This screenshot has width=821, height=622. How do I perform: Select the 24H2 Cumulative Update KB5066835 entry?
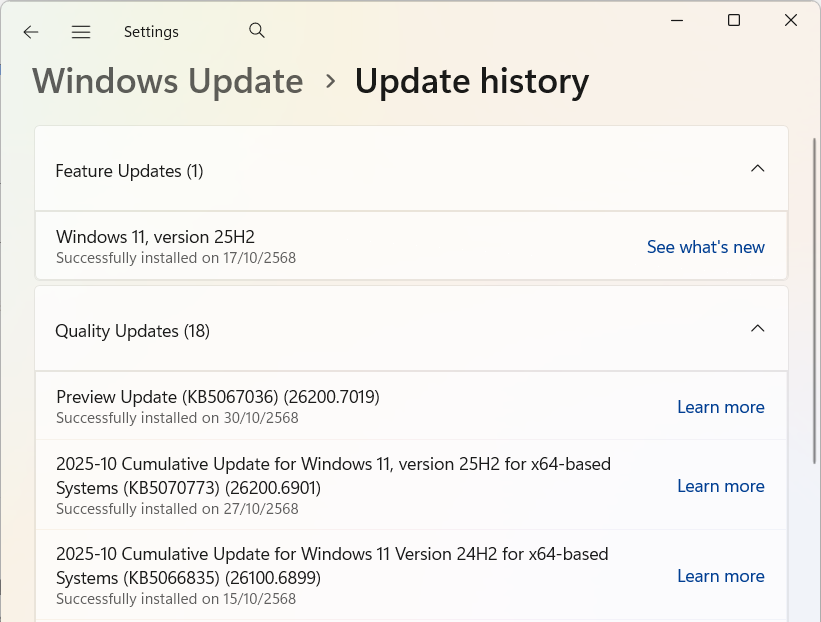click(331, 566)
